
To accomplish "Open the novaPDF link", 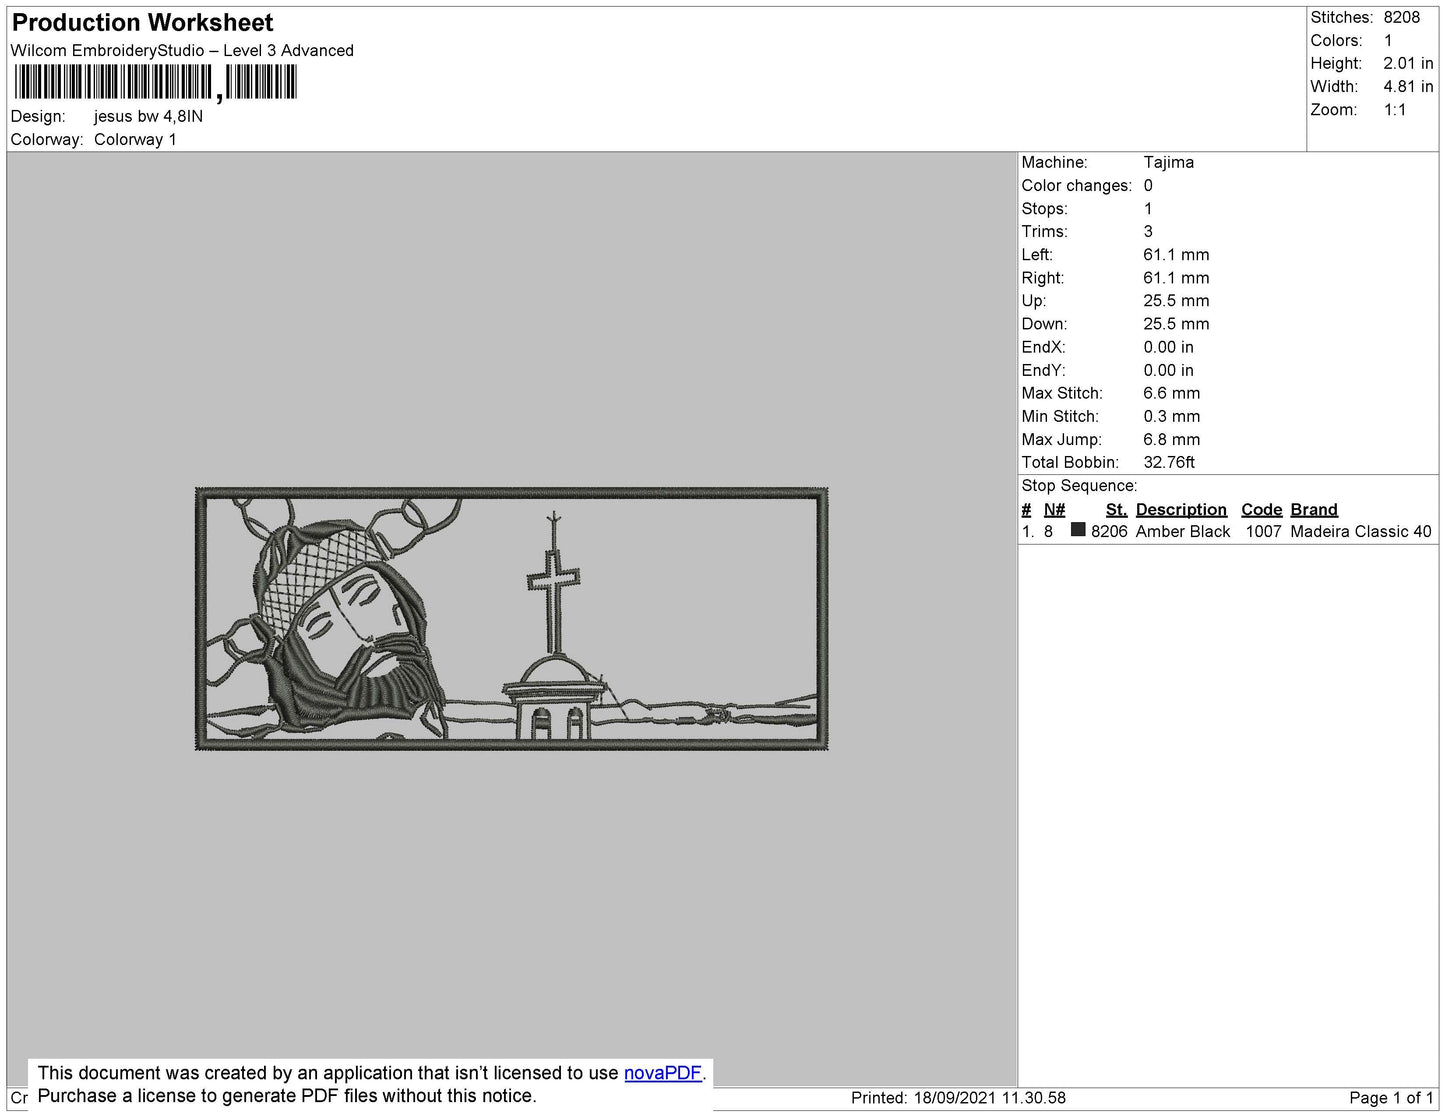I will pyautogui.click(x=663, y=1073).
